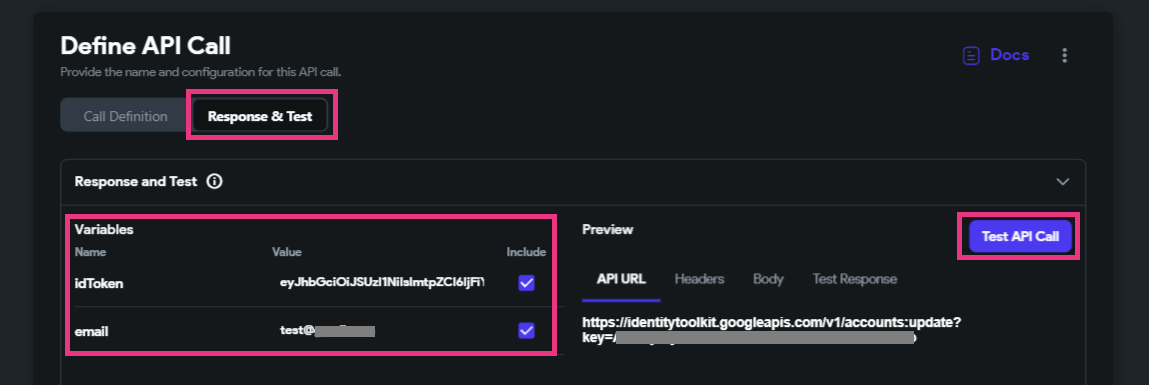Click the Include column header
The image size is (1149, 385).
pos(526,252)
